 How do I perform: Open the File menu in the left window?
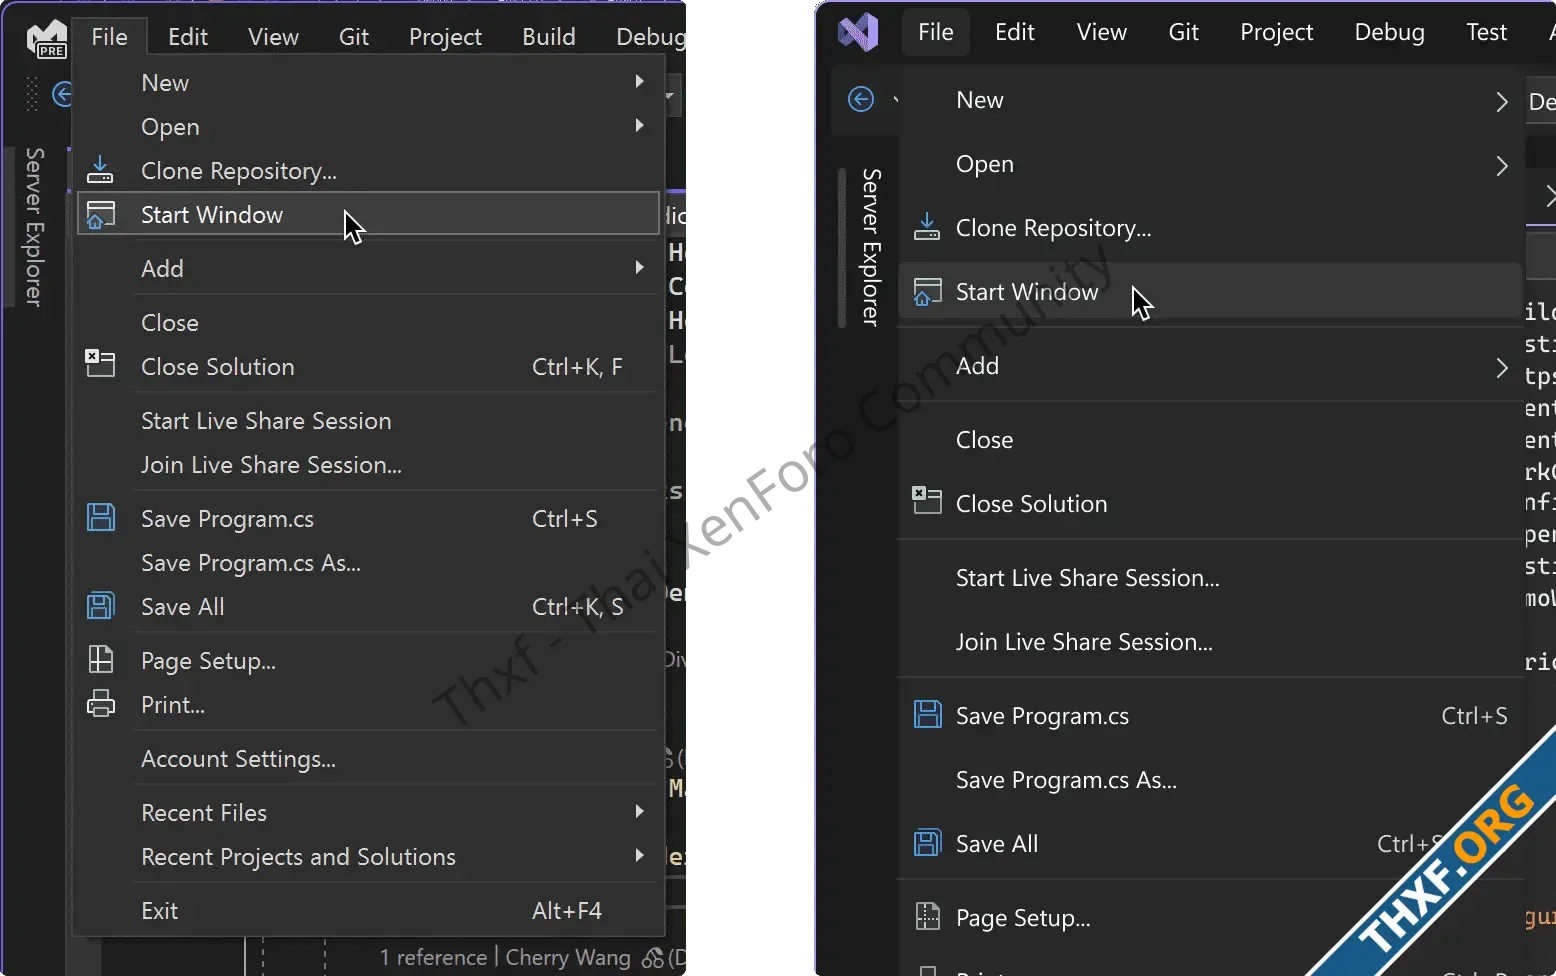tap(110, 37)
